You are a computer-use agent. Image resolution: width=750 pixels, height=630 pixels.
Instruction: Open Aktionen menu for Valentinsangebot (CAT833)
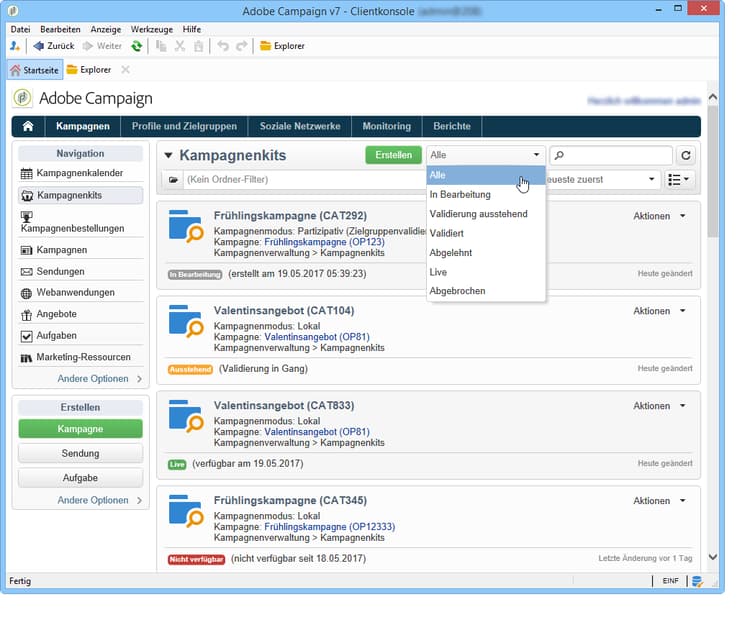pos(659,406)
